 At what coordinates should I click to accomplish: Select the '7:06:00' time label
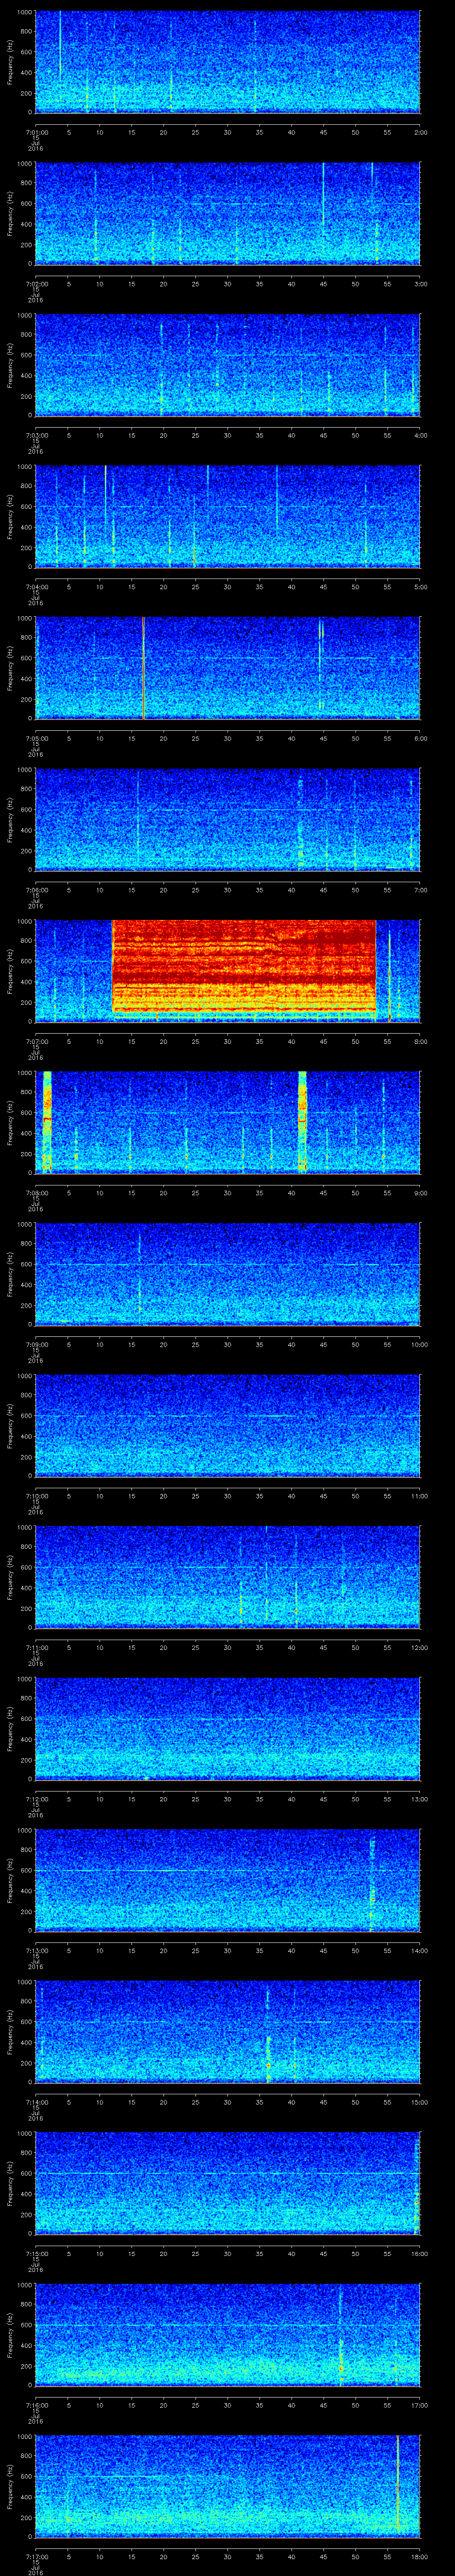click(x=36, y=890)
